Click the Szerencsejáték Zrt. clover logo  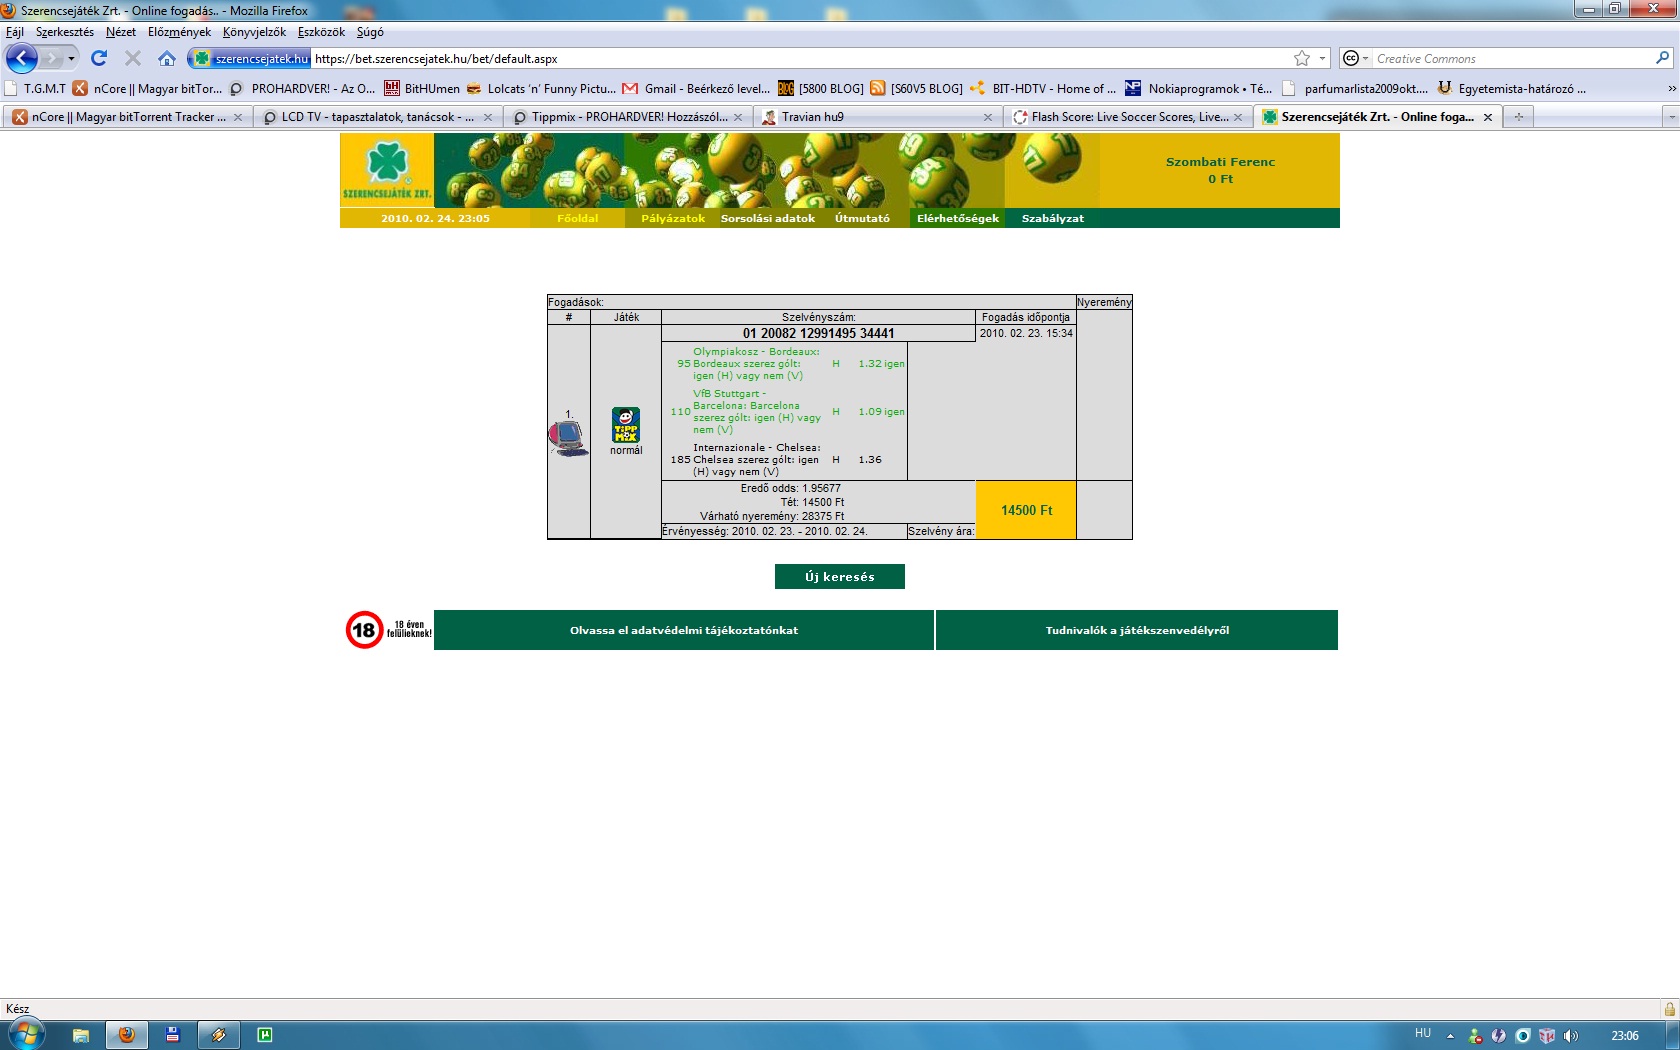point(387,170)
